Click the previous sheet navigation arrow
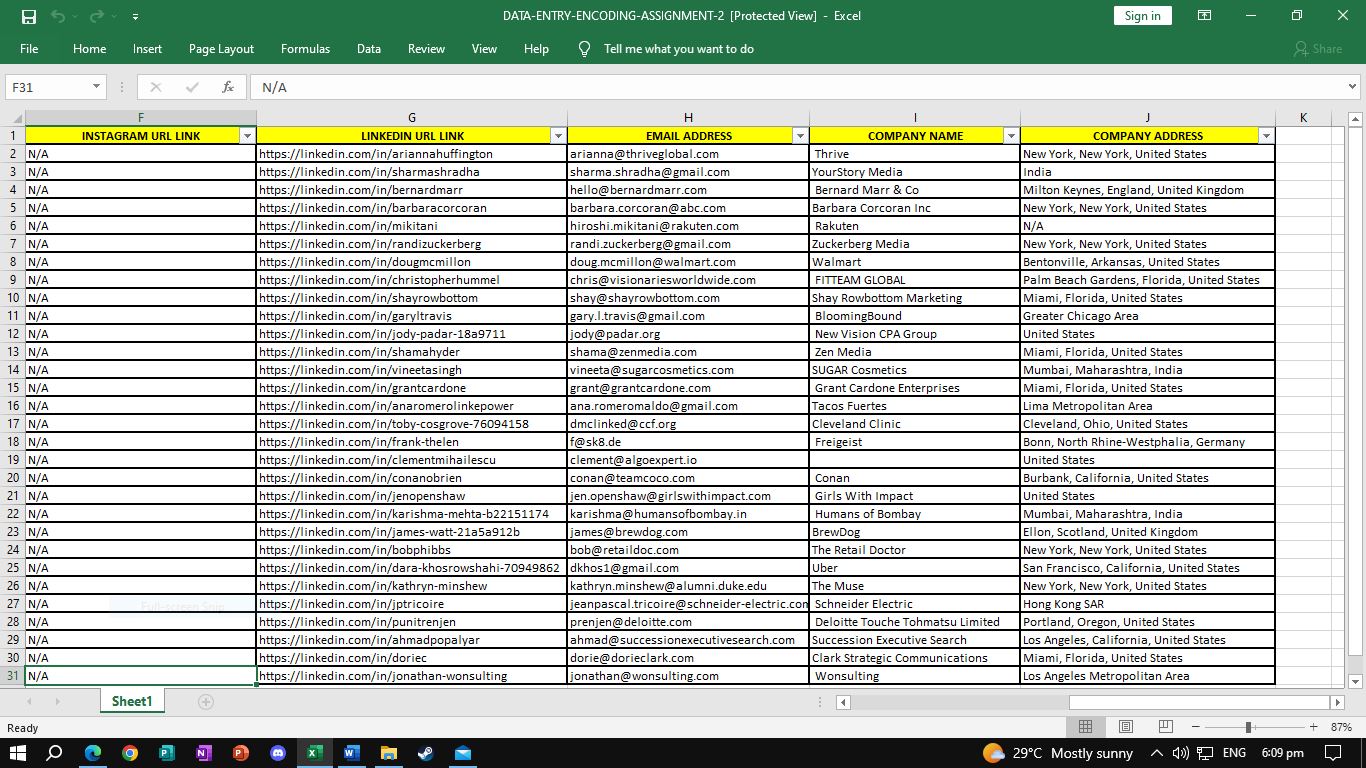 pyautogui.click(x=28, y=702)
